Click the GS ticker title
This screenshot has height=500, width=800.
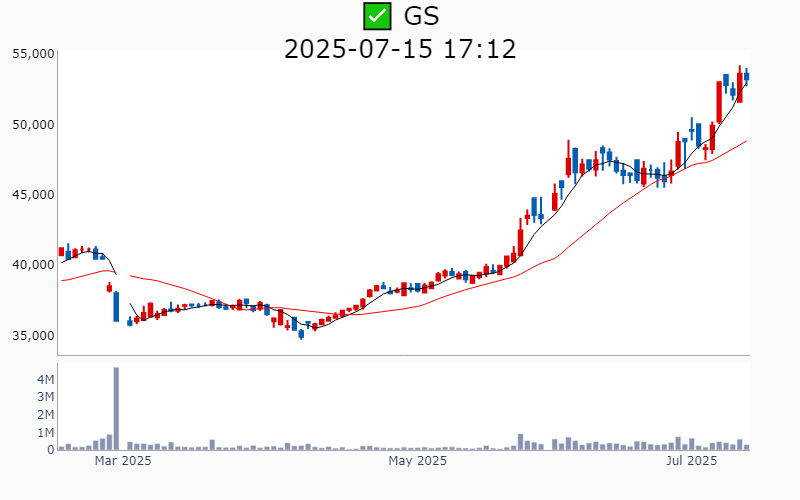click(421, 16)
